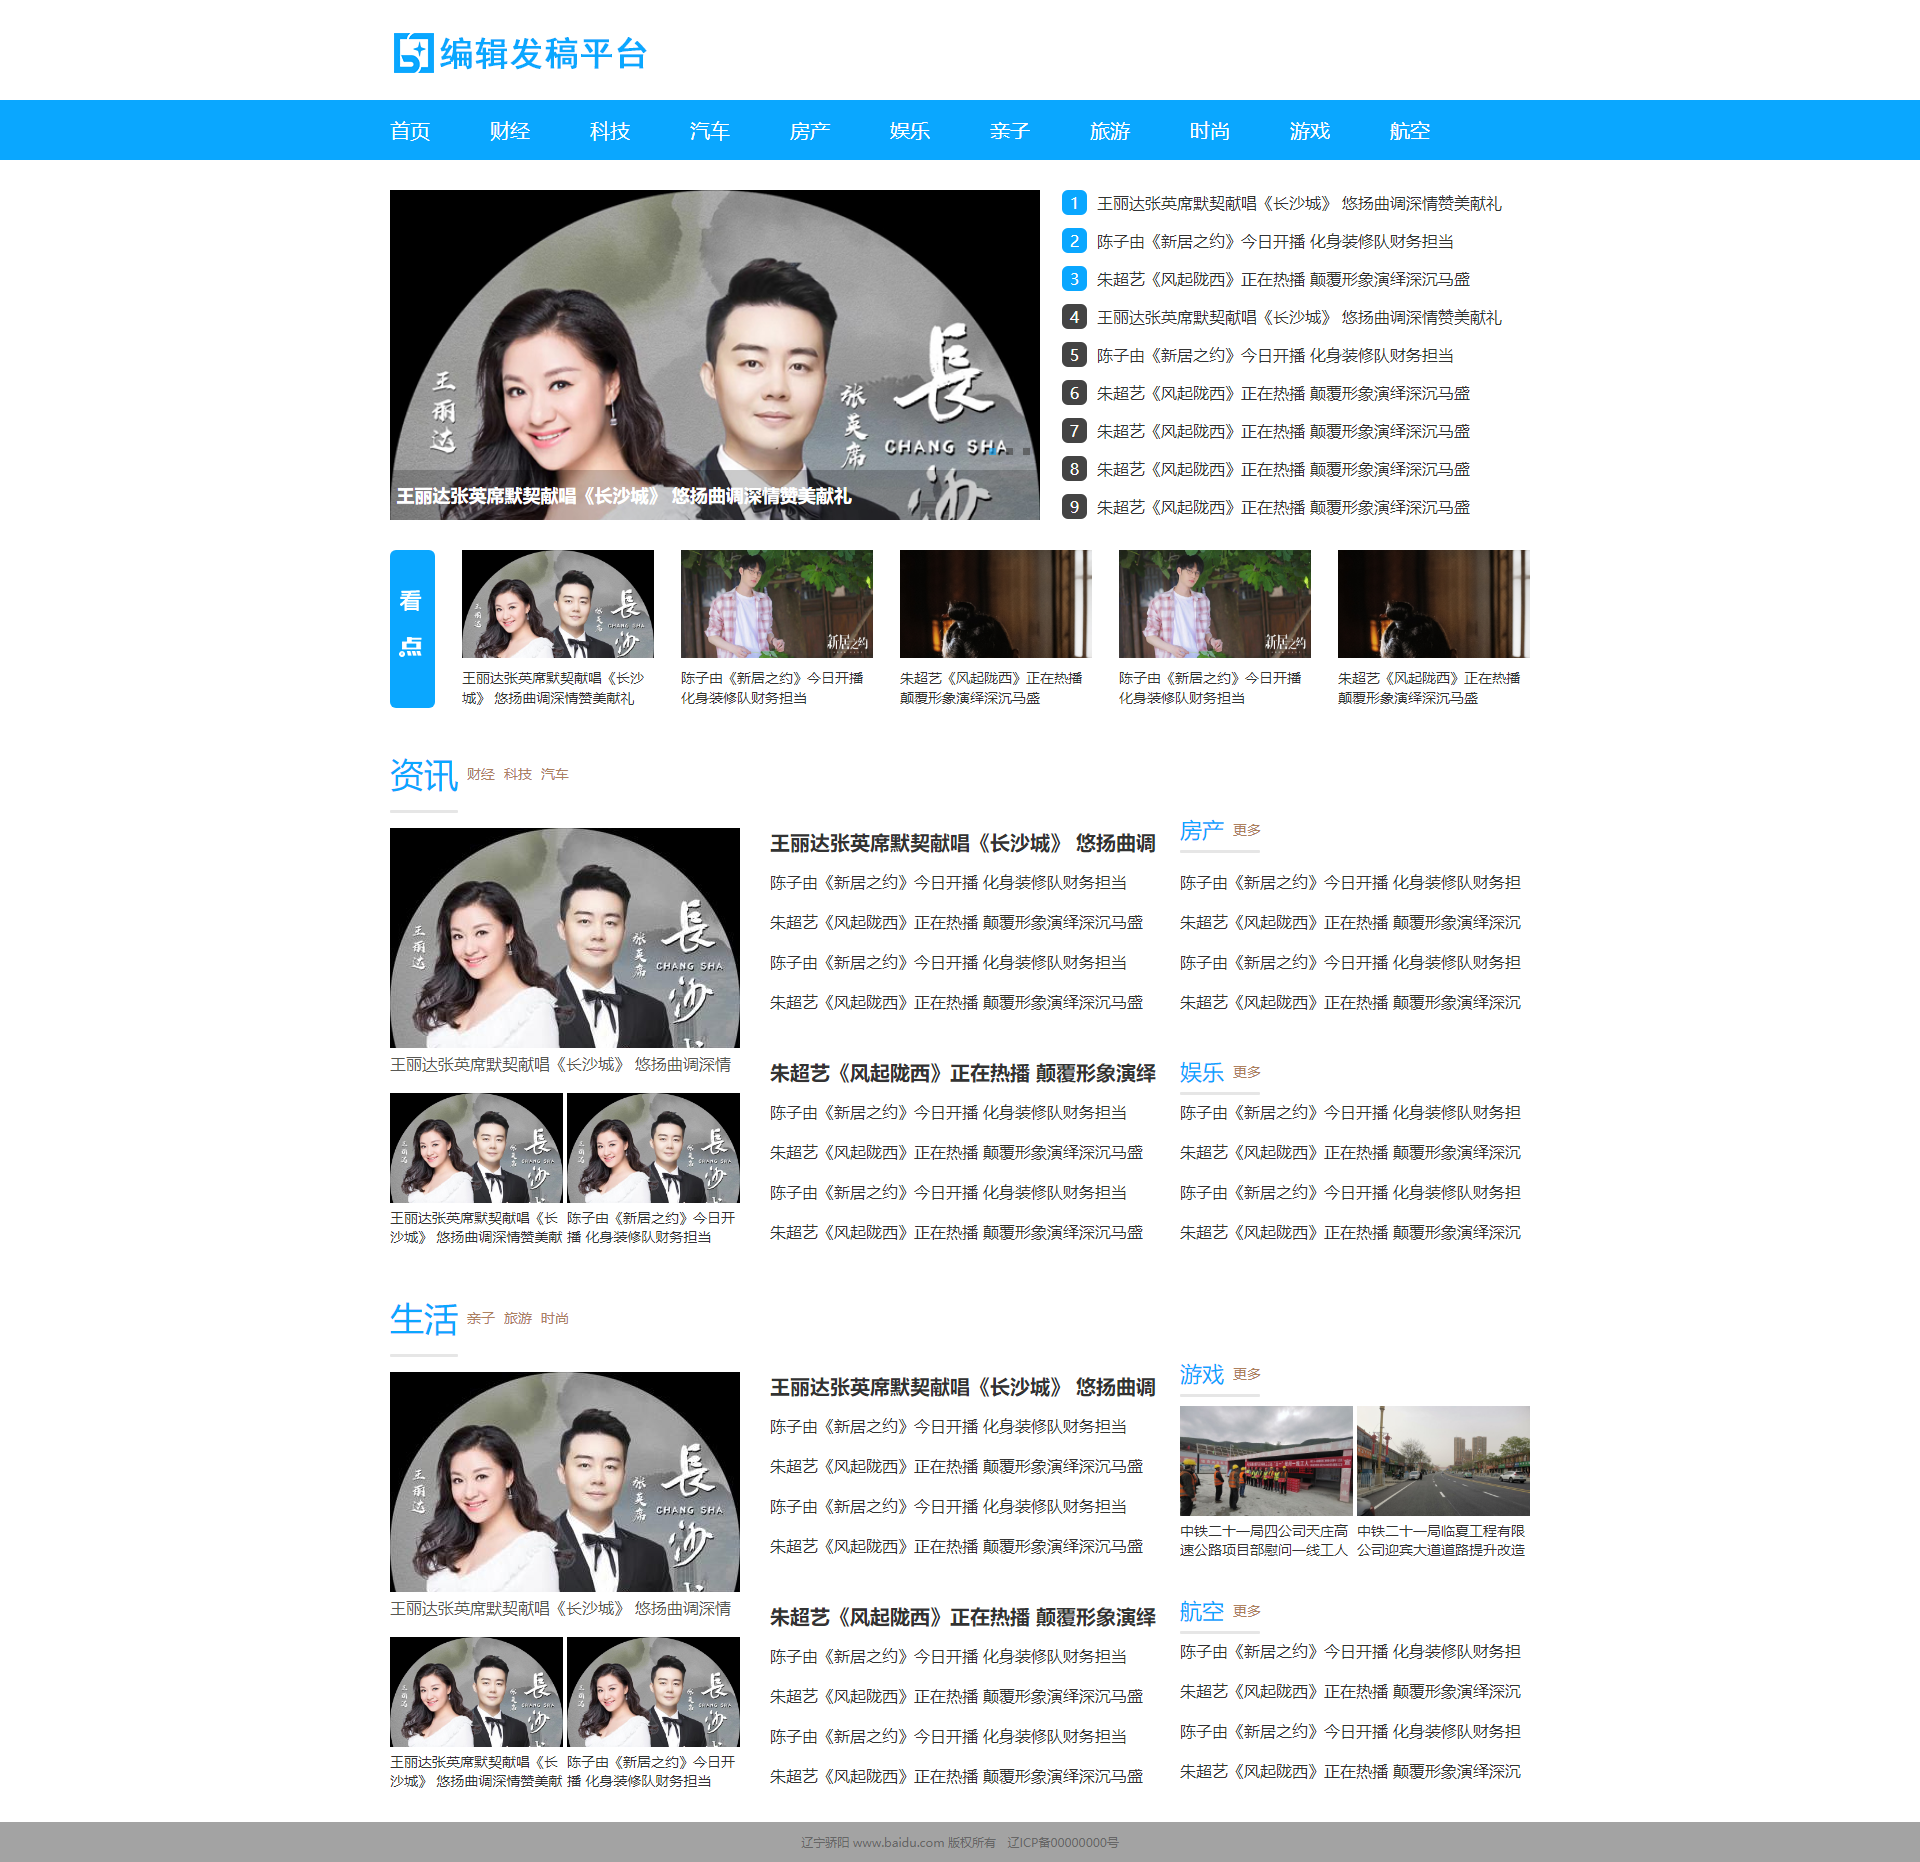The image size is (1920, 1862).
Task: Click the 中铁二十一局 road construction thumbnail
Action: (1442, 1461)
